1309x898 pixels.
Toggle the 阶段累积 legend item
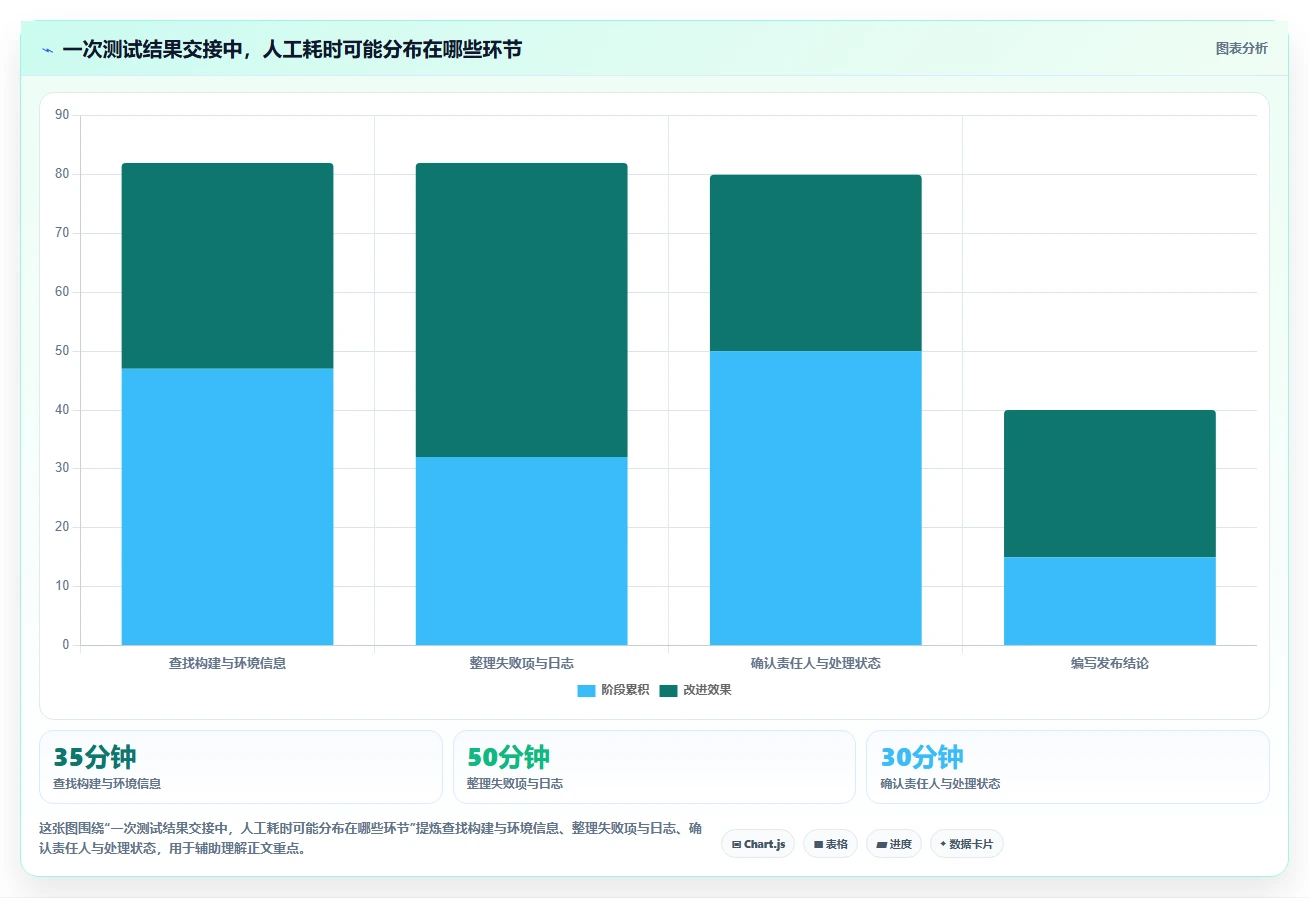pyautogui.click(x=613, y=690)
